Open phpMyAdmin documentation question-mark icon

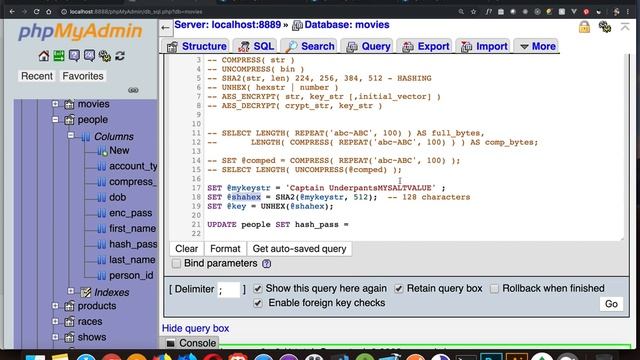click(x=74, y=56)
